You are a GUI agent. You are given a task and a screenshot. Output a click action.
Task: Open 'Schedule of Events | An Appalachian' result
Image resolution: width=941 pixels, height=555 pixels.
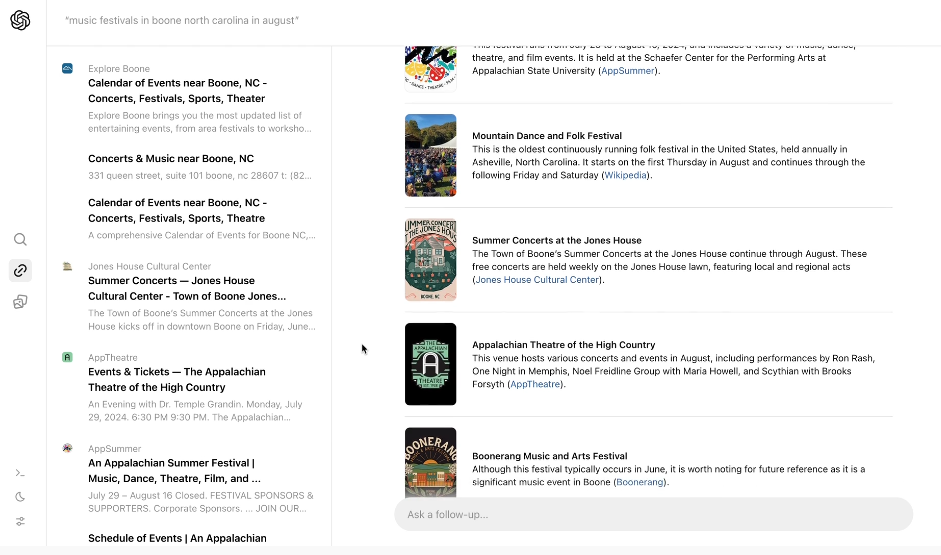point(177,538)
